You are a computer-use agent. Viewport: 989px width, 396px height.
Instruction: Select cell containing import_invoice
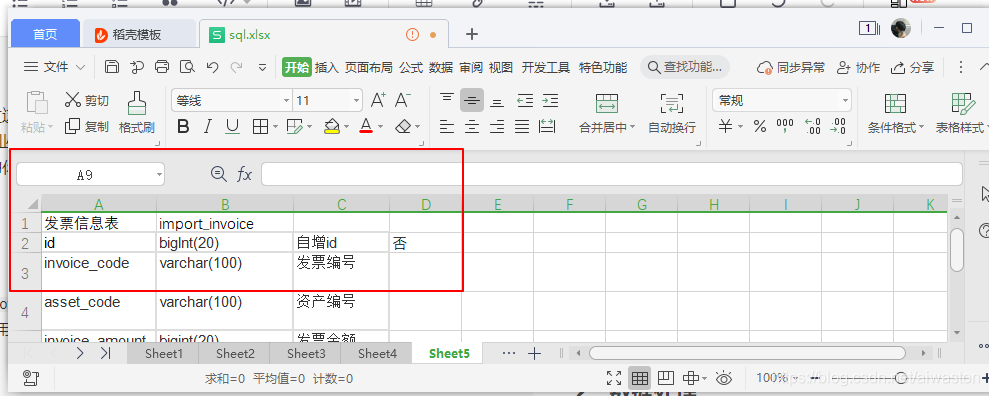click(x=225, y=223)
